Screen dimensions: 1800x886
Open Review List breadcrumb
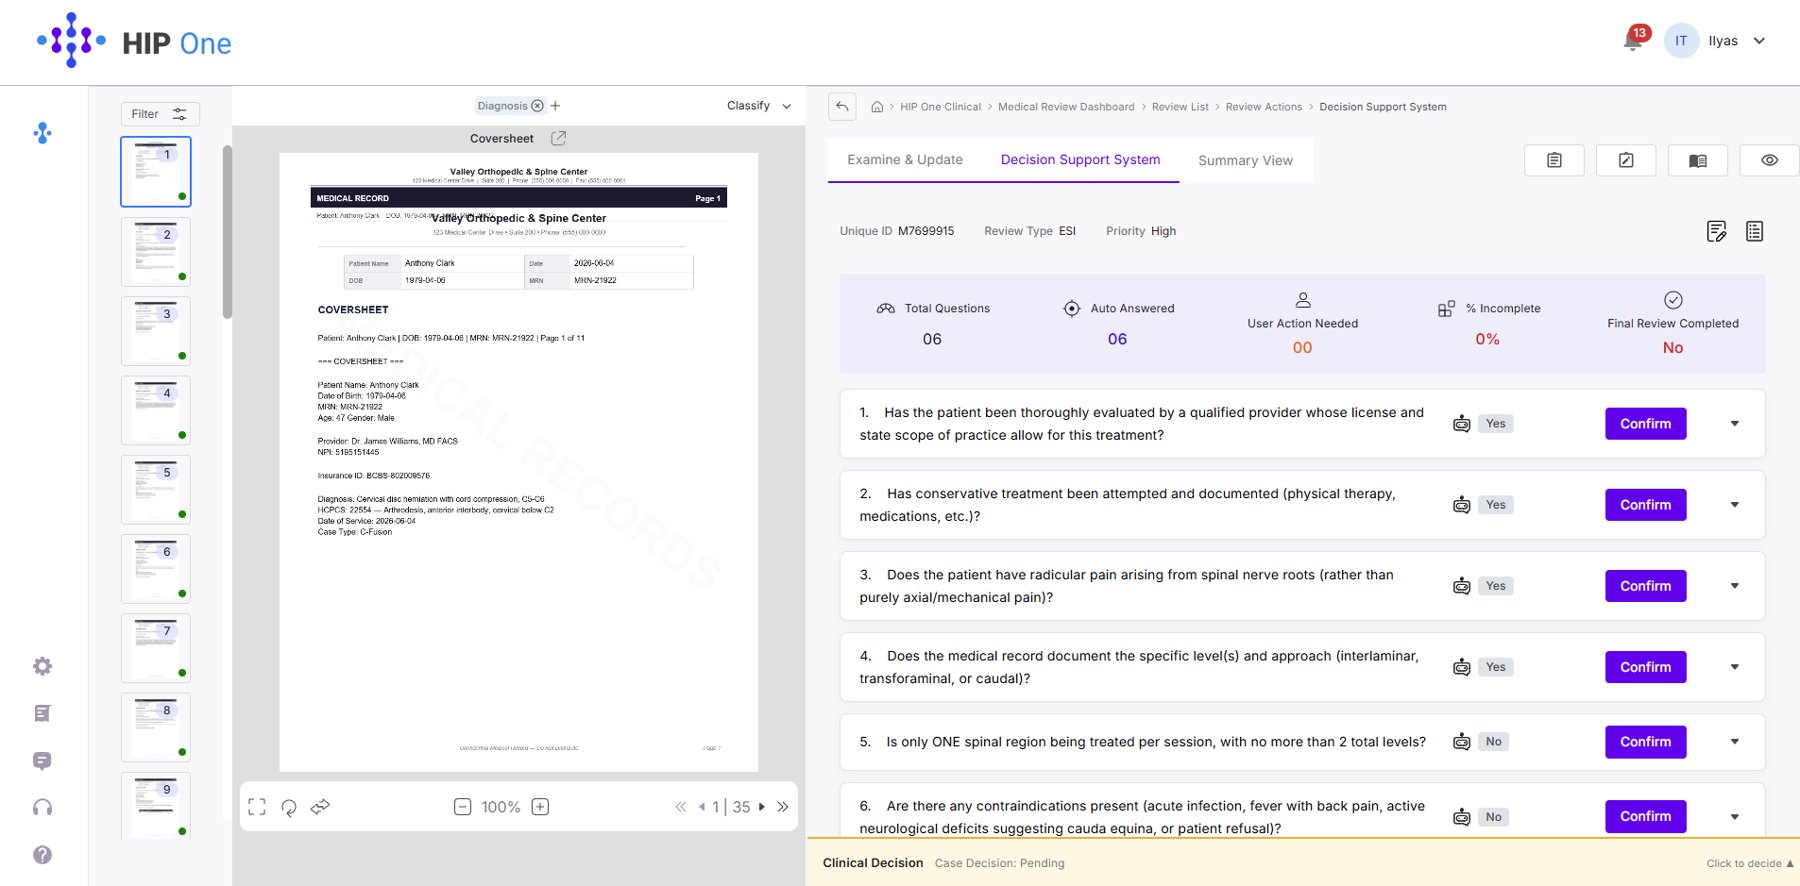coord(1180,107)
